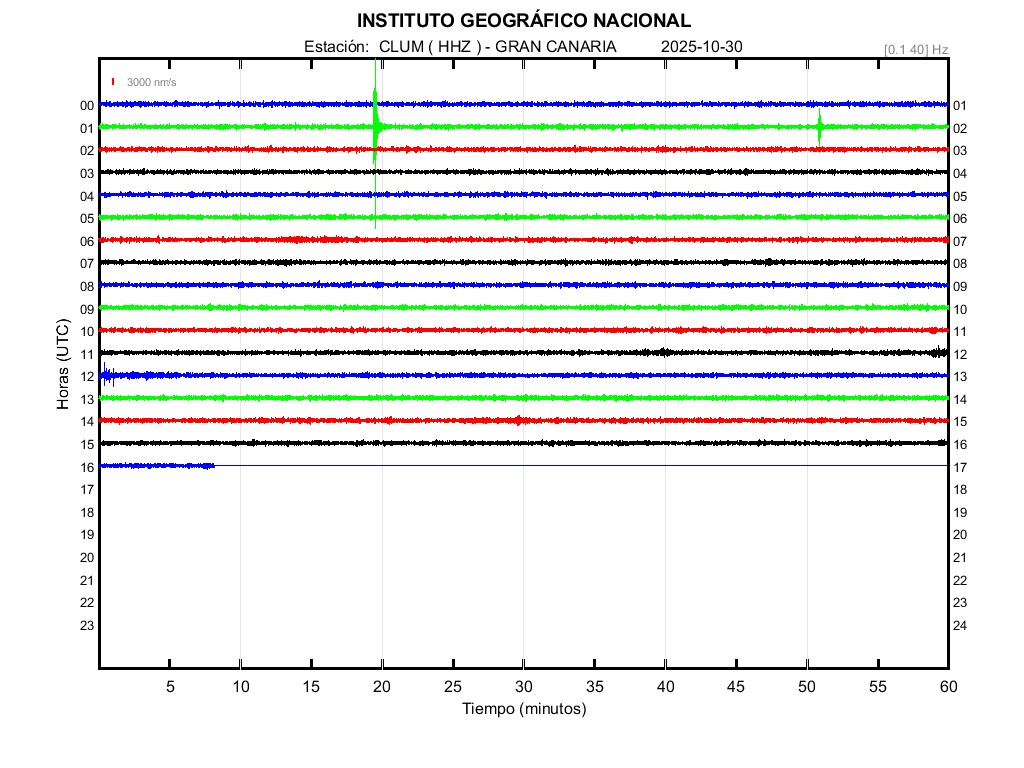Select the left-side hour label 16

[87, 467]
